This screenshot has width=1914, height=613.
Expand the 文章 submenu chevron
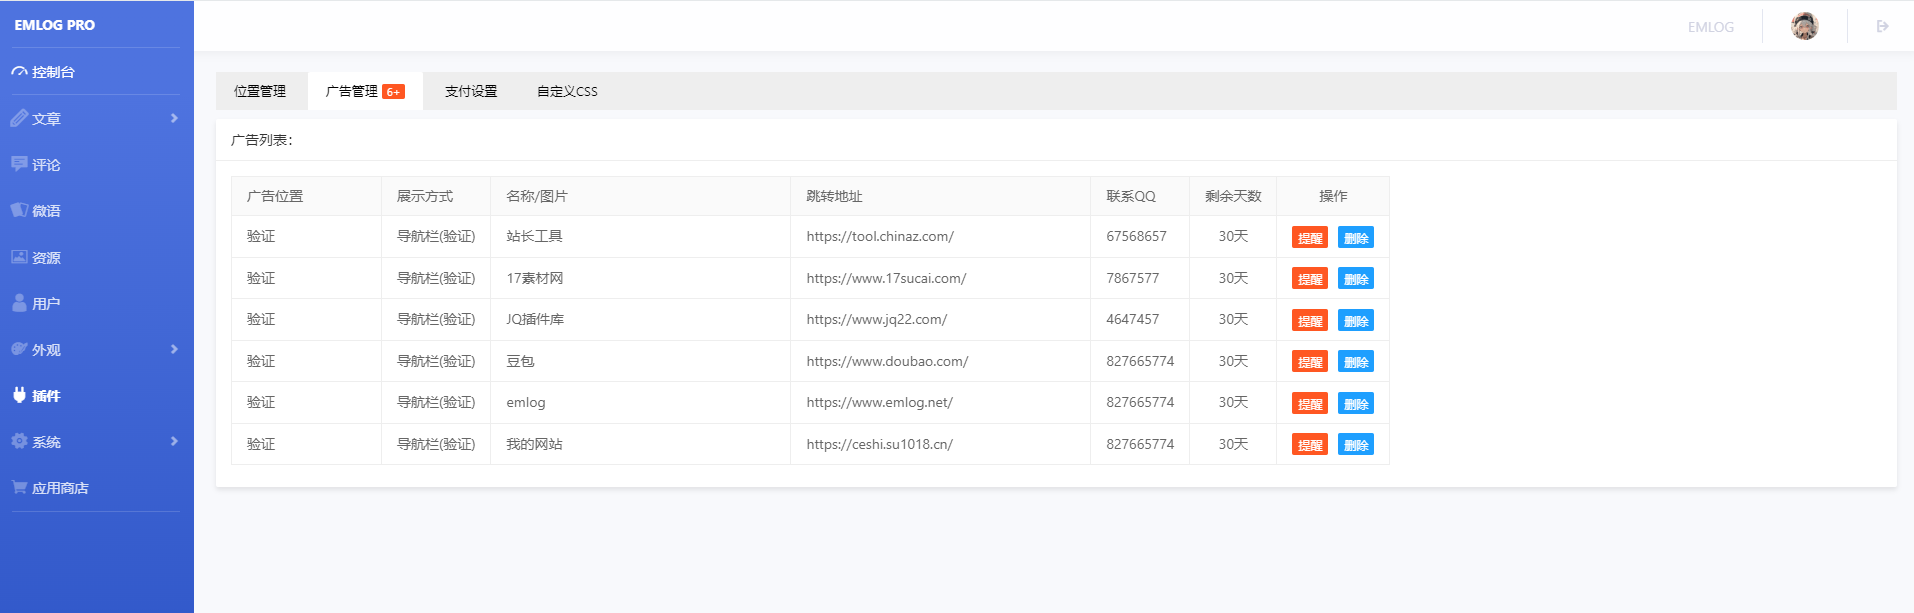(x=174, y=118)
